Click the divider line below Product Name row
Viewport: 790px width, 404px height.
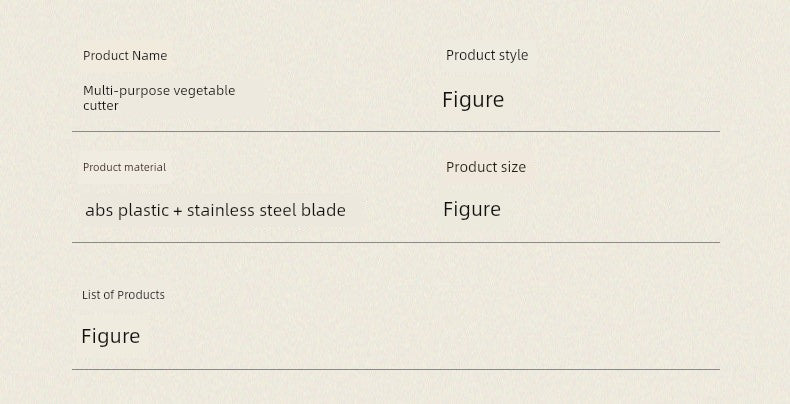(x=396, y=131)
